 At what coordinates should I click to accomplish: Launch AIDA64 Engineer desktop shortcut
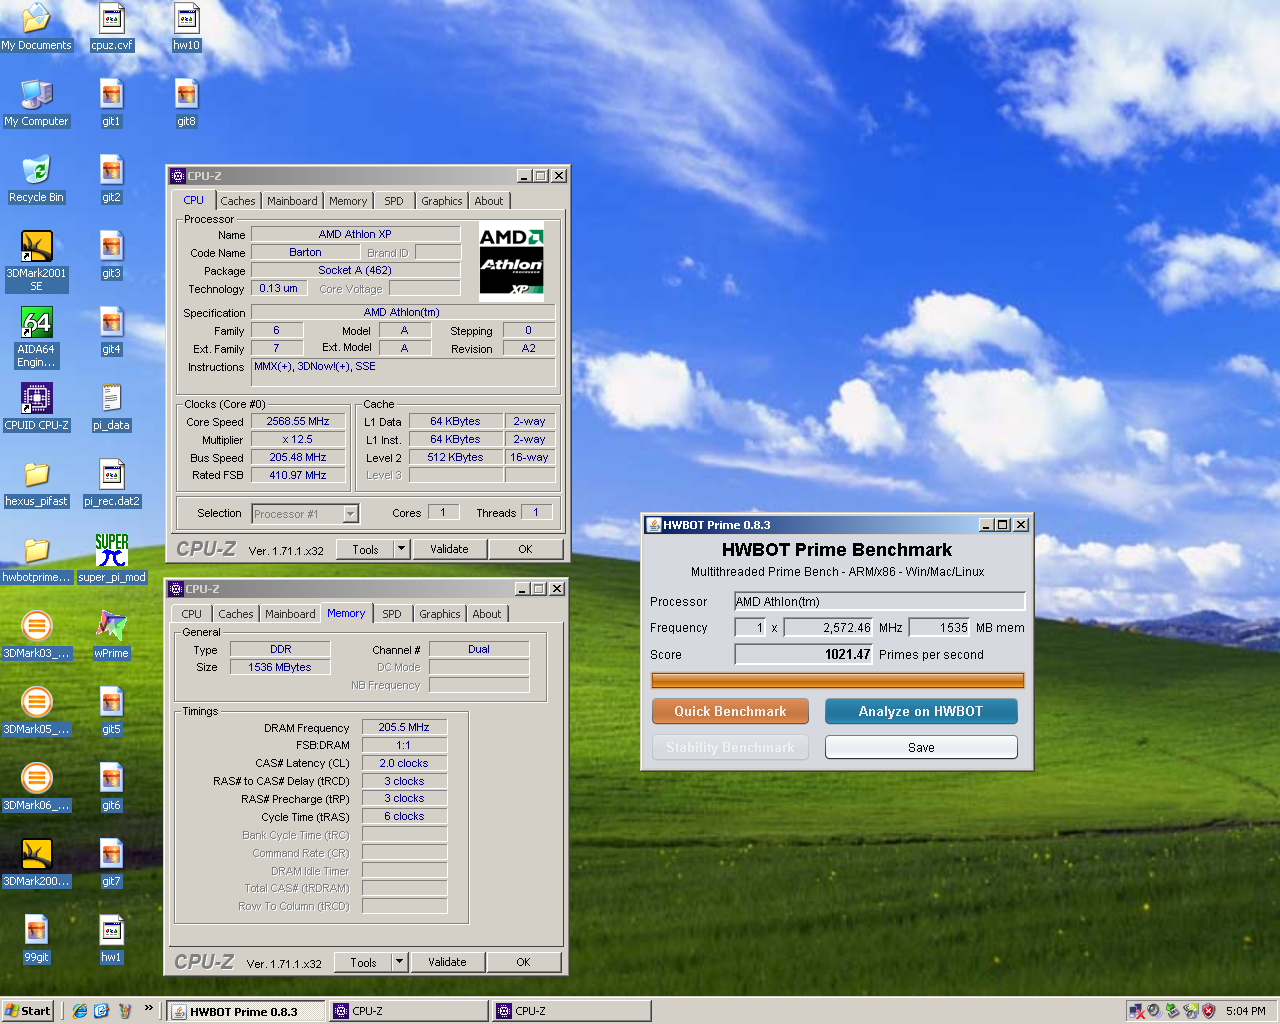pyautogui.click(x=36, y=337)
